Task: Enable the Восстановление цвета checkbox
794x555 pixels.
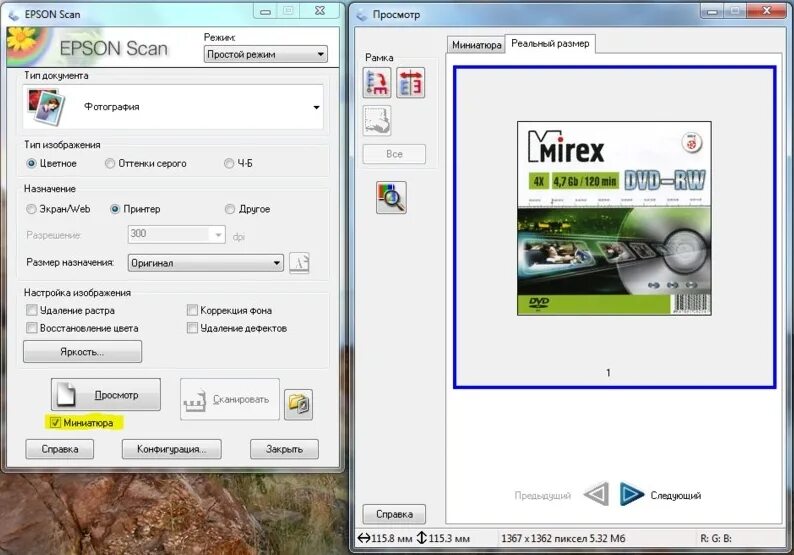Action: [32, 328]
